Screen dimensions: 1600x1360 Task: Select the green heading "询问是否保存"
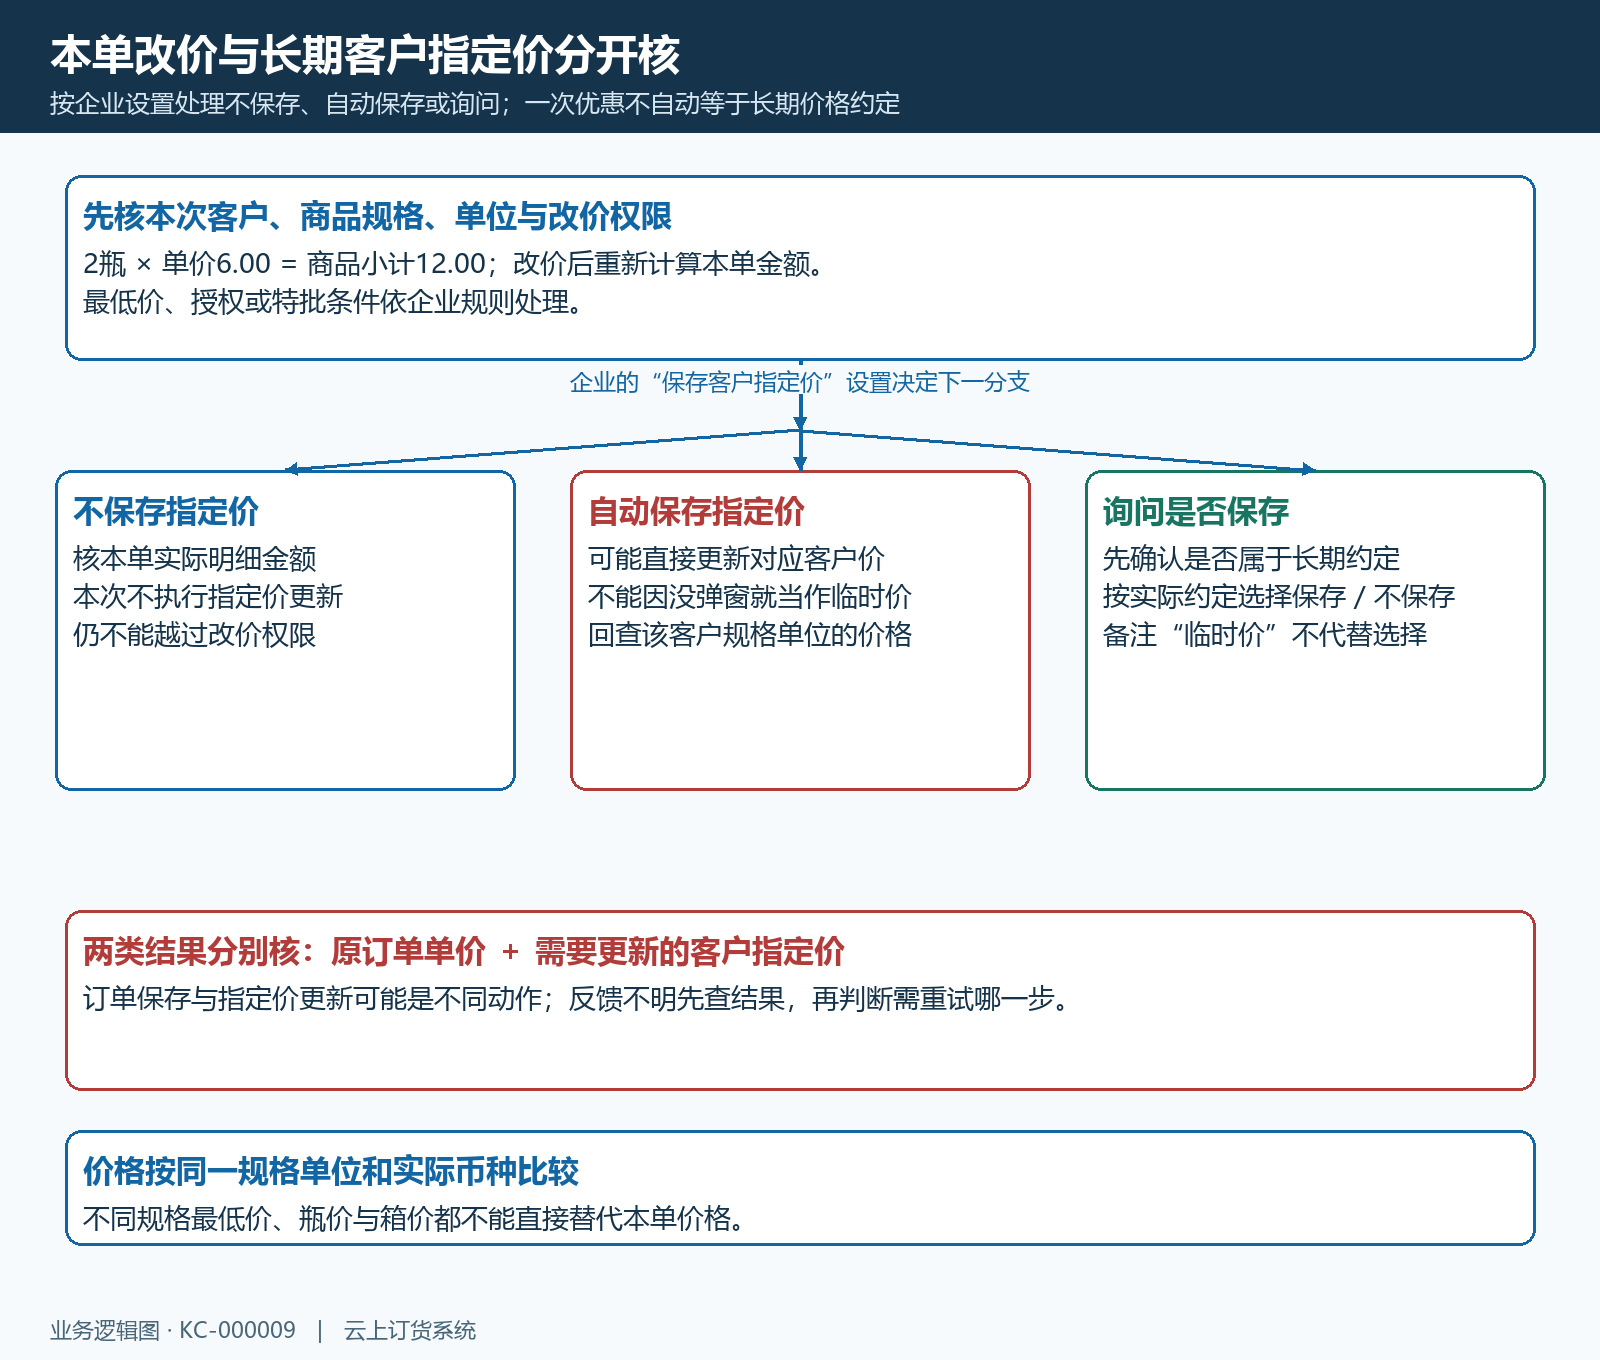tap(1196, 512)
